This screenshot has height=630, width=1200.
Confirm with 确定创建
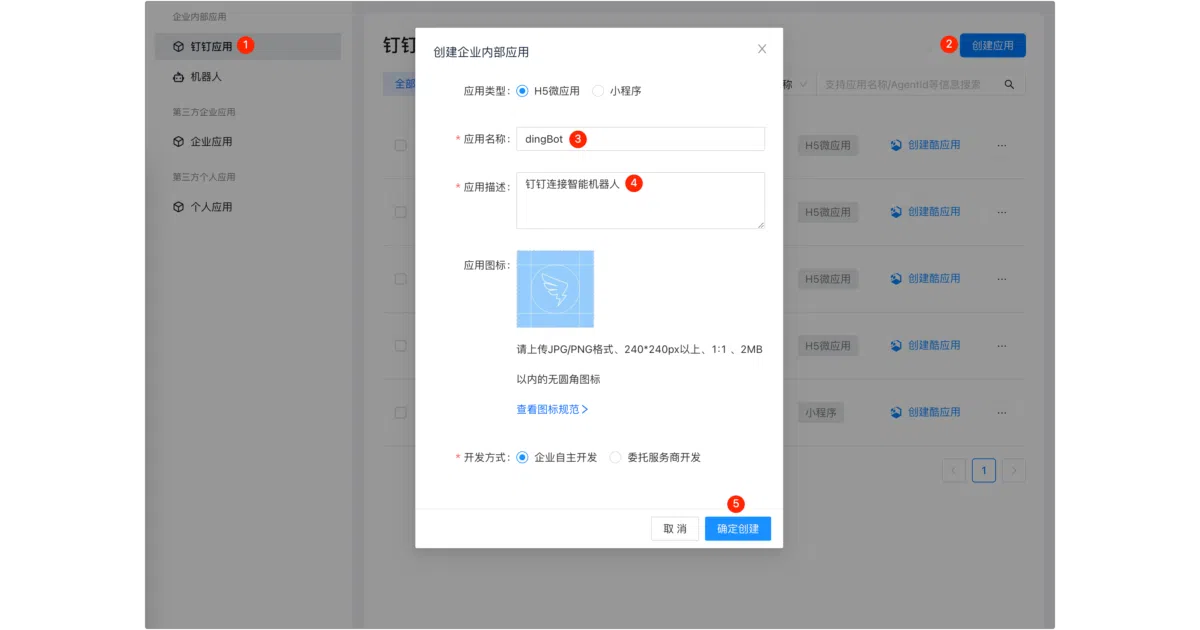[738, 529]
